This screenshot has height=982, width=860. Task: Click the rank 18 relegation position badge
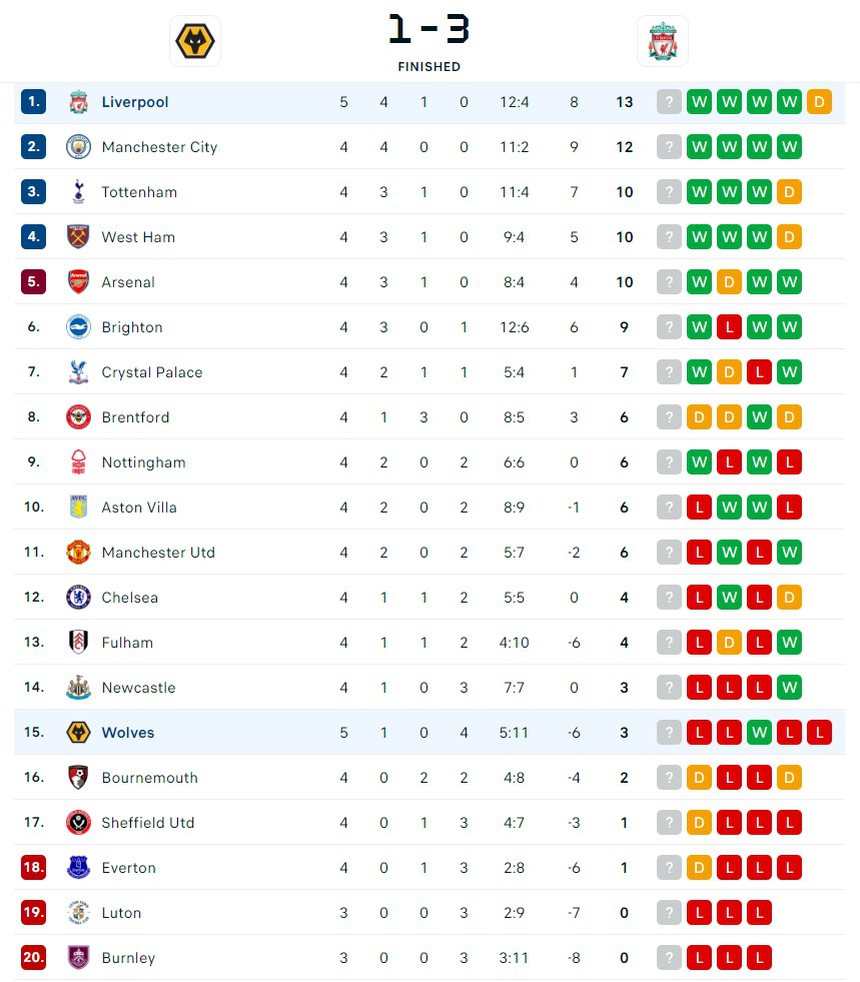(33, 867)
